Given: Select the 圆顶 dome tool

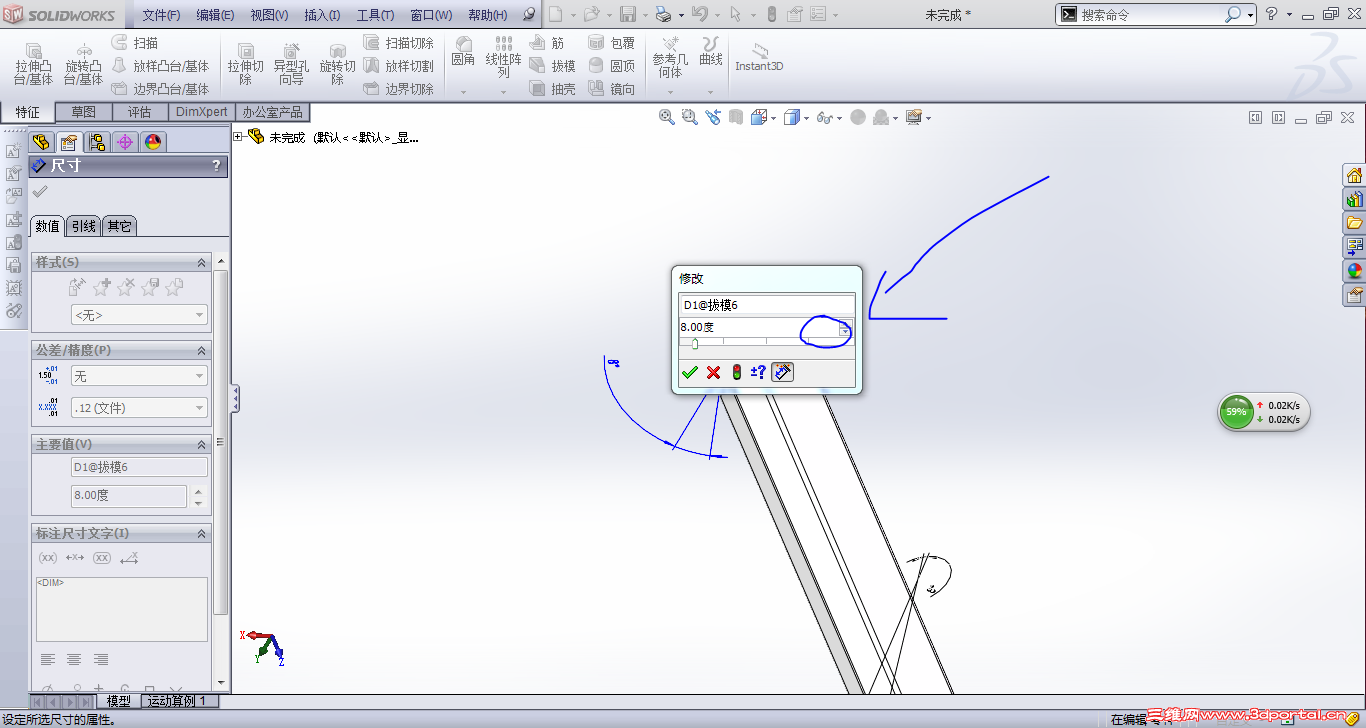Looking at the screenshot, I should coord(612,66).
